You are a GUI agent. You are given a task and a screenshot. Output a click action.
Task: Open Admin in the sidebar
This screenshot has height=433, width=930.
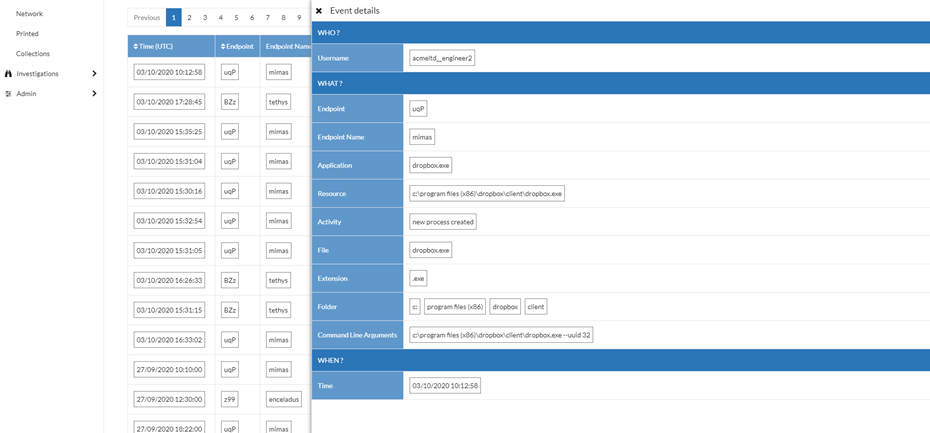26,94
